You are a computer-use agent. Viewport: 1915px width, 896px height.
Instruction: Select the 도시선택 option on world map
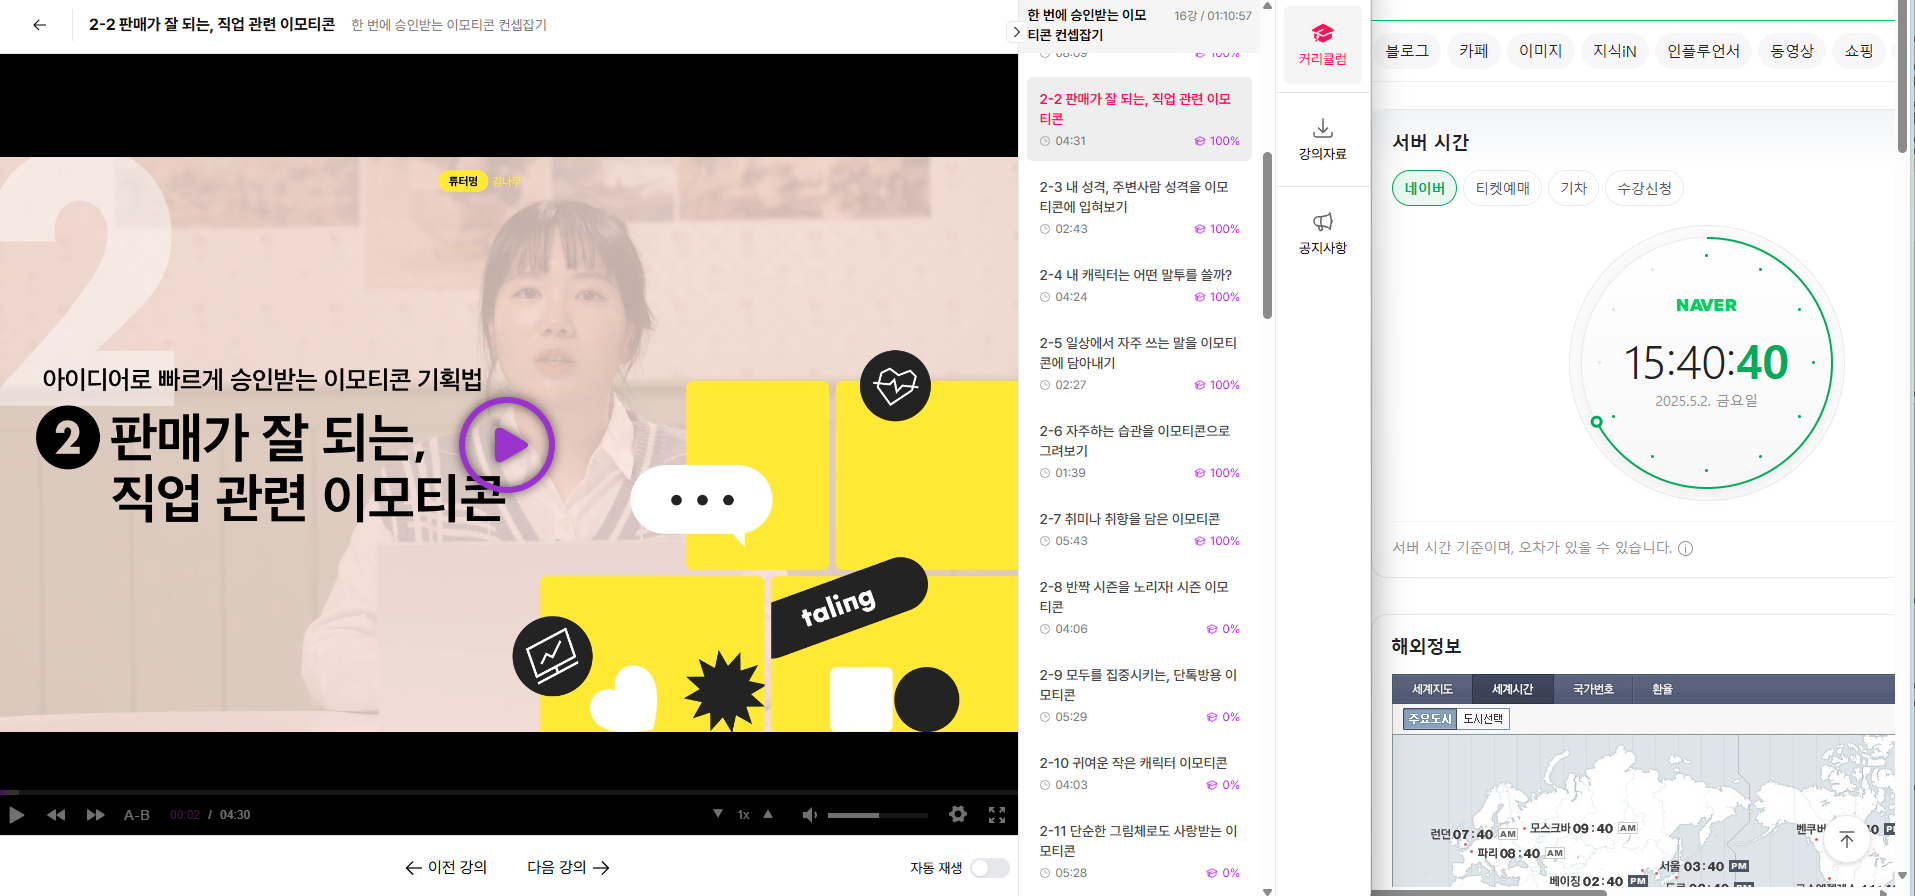1483,719
